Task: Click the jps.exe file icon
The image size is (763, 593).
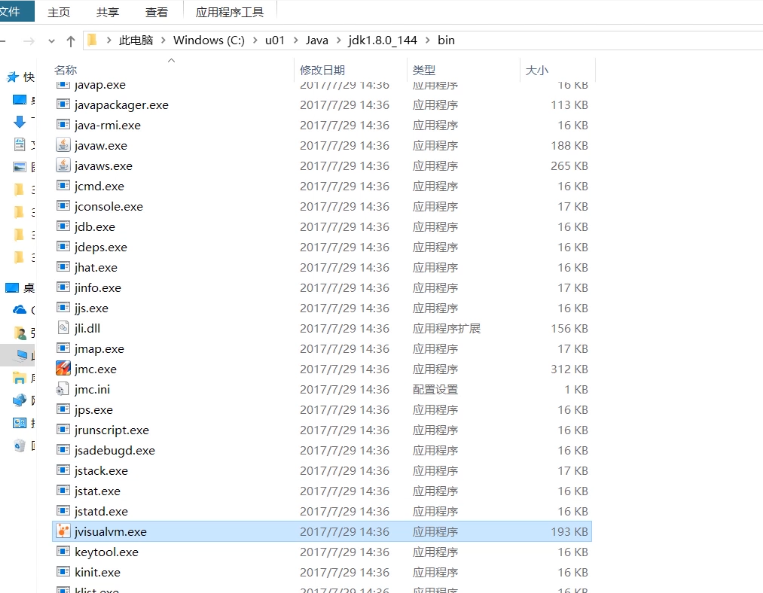Action: point(63,409)
